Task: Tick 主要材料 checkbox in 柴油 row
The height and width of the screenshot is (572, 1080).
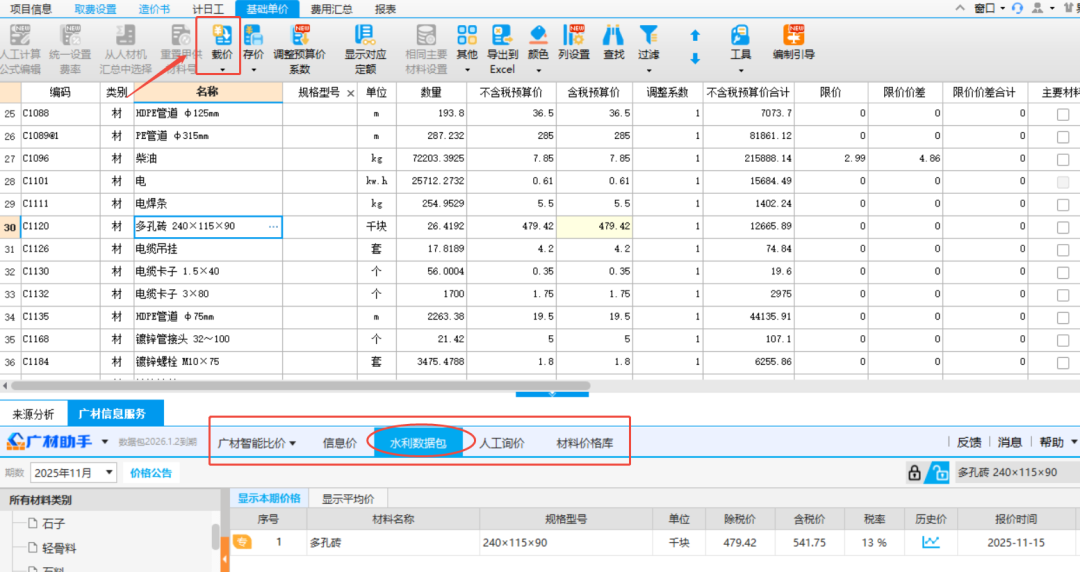Action: [x=1062, y=159]
